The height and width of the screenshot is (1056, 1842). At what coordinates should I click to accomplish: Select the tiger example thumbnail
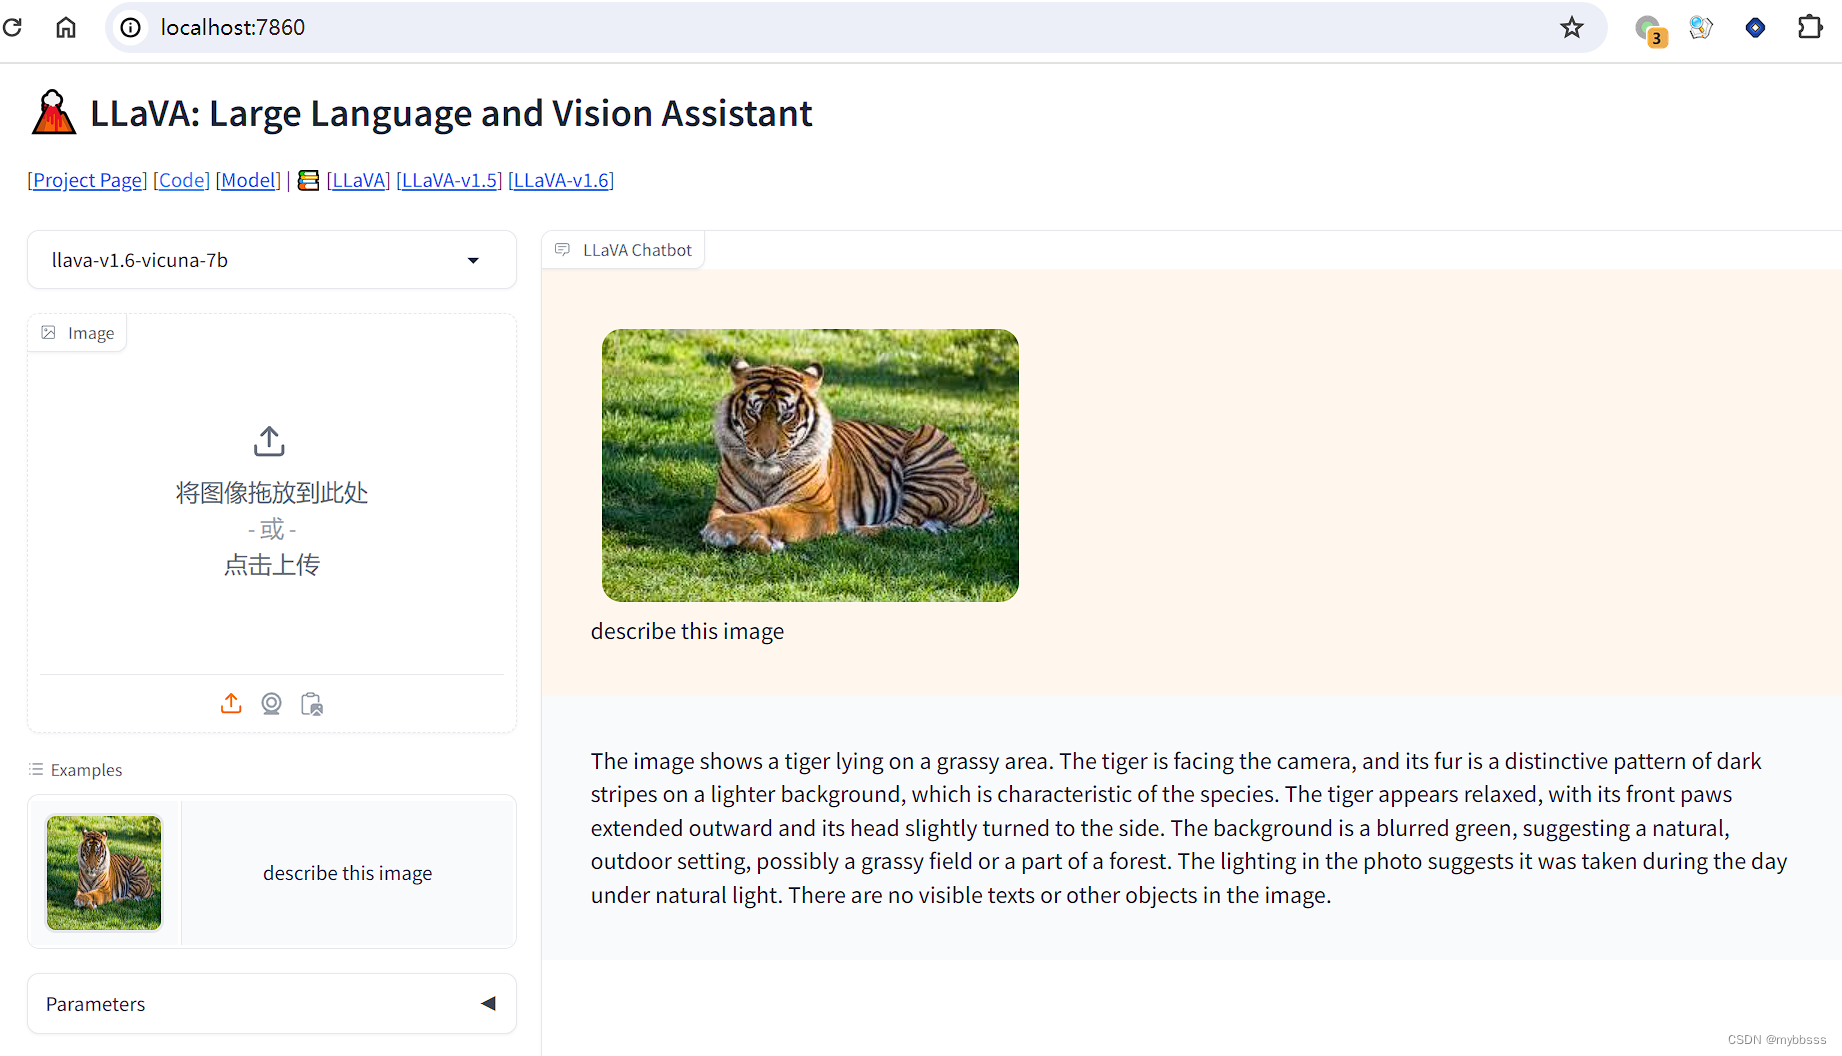pyautogui.click(x=104, y=872)
